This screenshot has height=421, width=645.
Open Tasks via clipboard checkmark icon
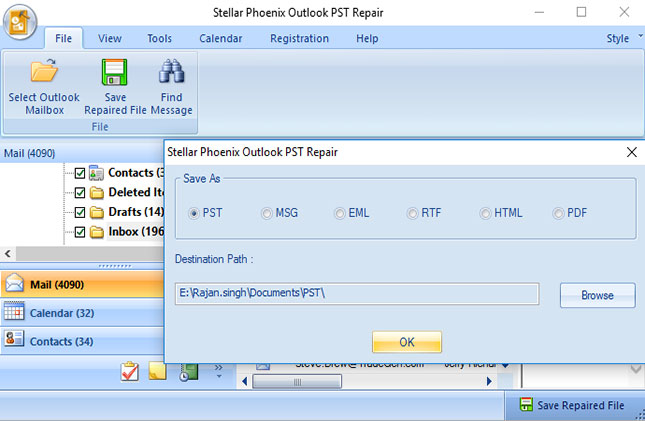pyautogui.click(x=130, y=371)
